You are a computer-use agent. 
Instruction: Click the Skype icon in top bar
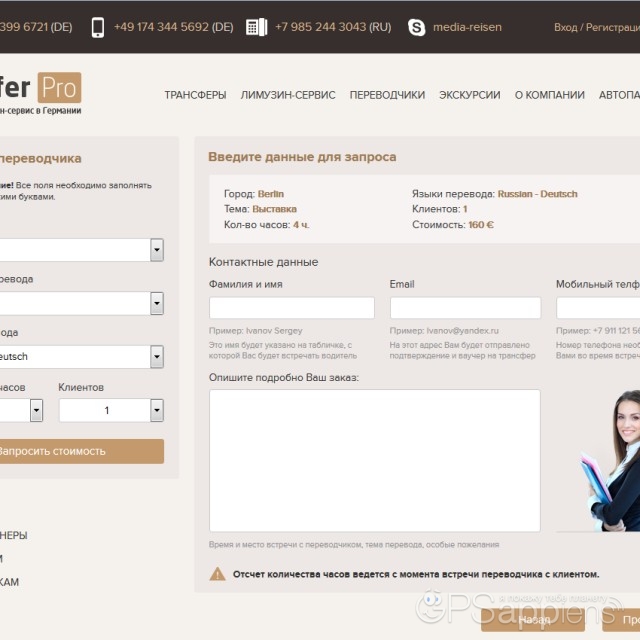[416, 27]
